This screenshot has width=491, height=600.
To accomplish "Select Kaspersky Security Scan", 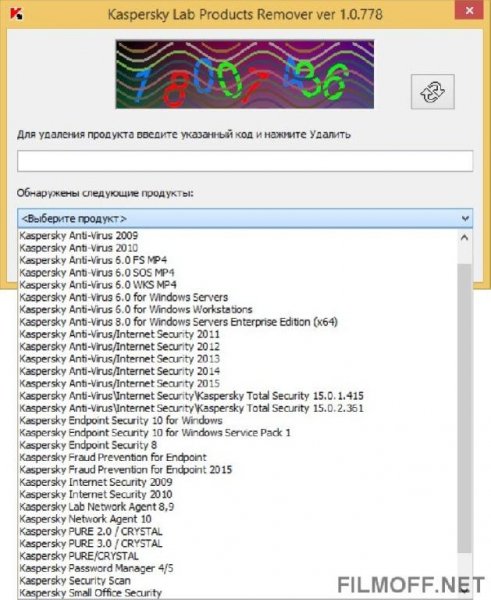I will click(238, 580).
